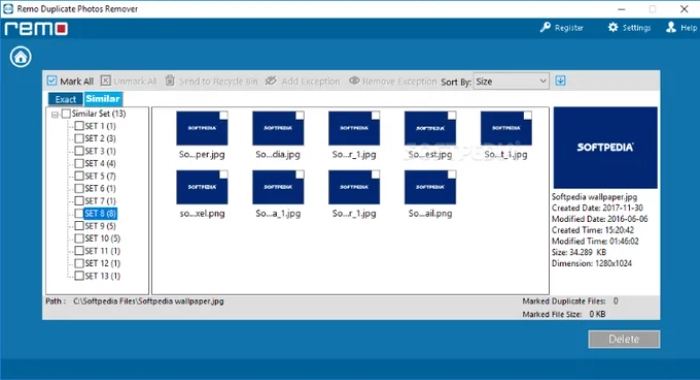Check the SET 1 (1) checkbox
Screen dimensions: 700x380
tap(79, 126)
